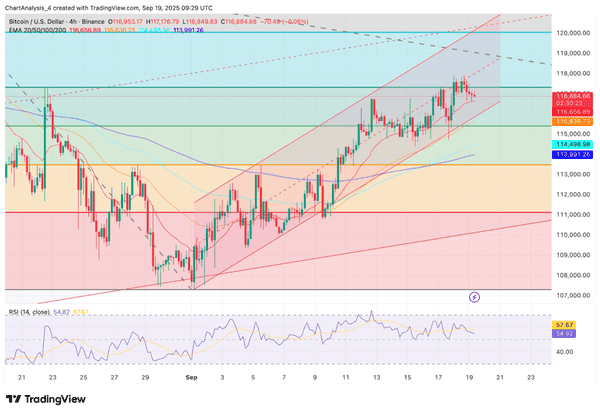Select the Bitcoin / U.S. Dollar symbol title
This screenshot has height=414, width=600.
[49, 20]
